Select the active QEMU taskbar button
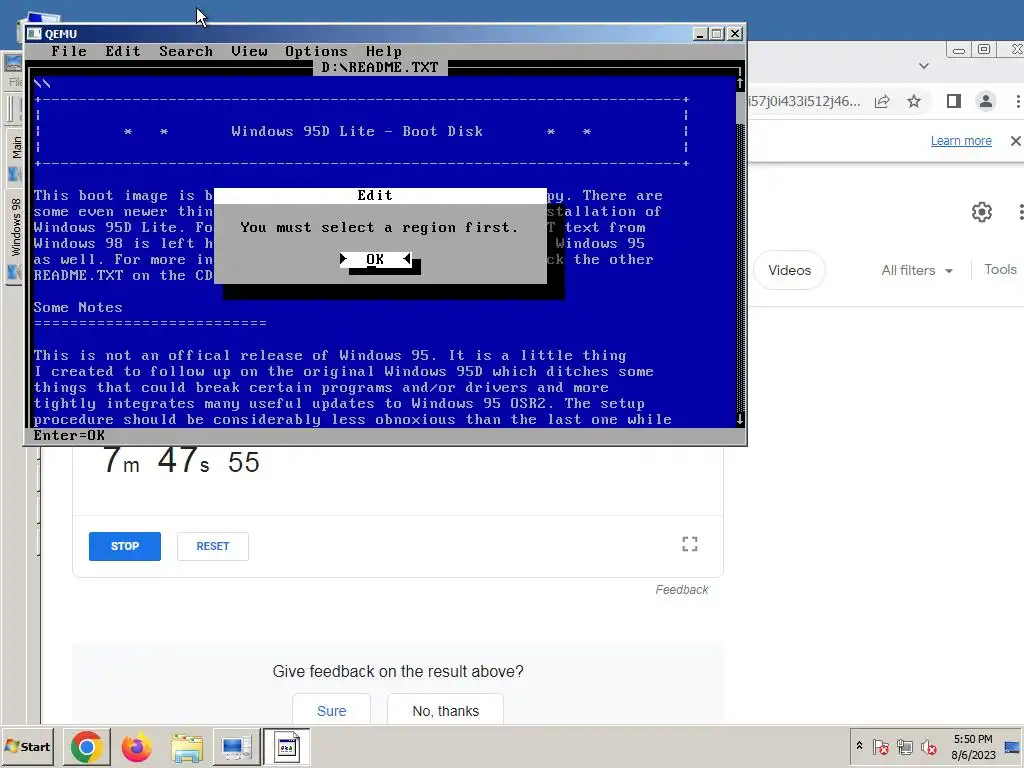This screenshot has width=1024, height=768. click(x=287, y=746)
